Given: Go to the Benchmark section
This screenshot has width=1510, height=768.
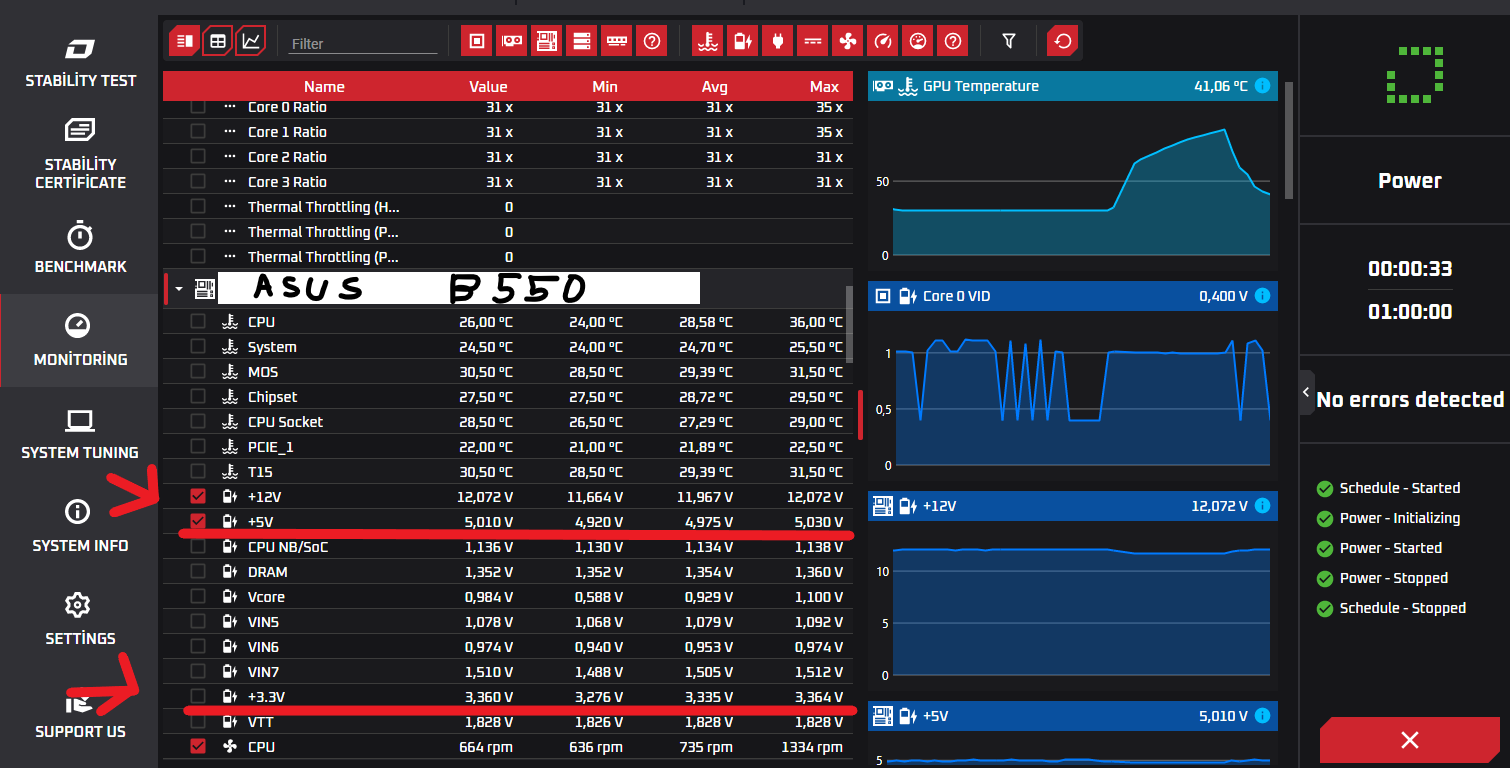Looking at the screenshot, I should (80, 248).
